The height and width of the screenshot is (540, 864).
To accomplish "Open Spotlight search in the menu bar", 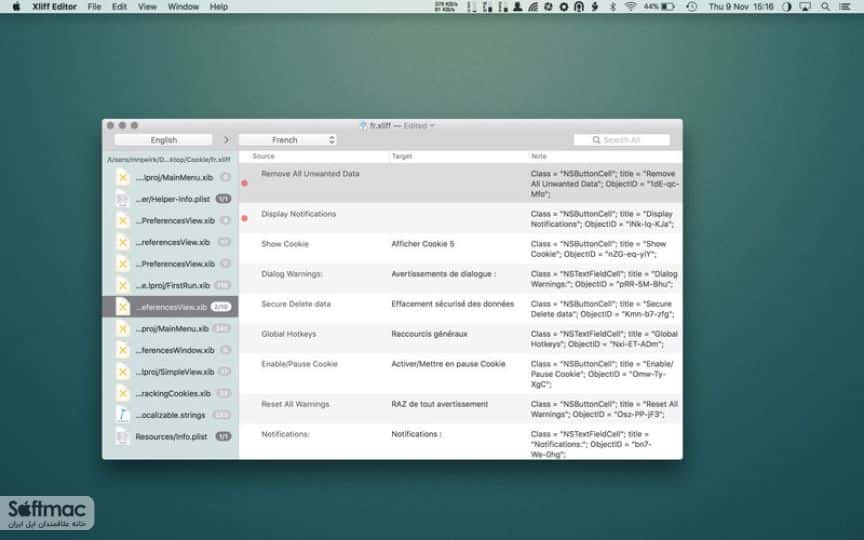I will coord(825,7).
